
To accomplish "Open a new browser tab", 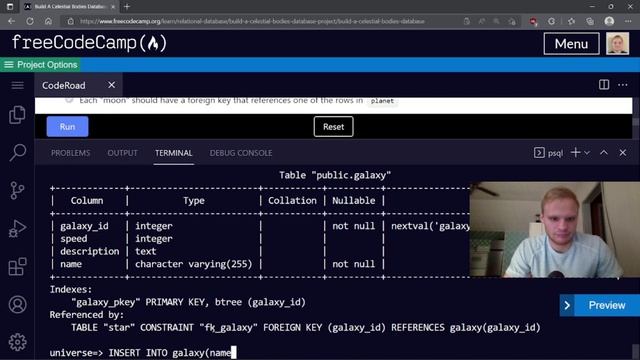I will tap(127, 7).
